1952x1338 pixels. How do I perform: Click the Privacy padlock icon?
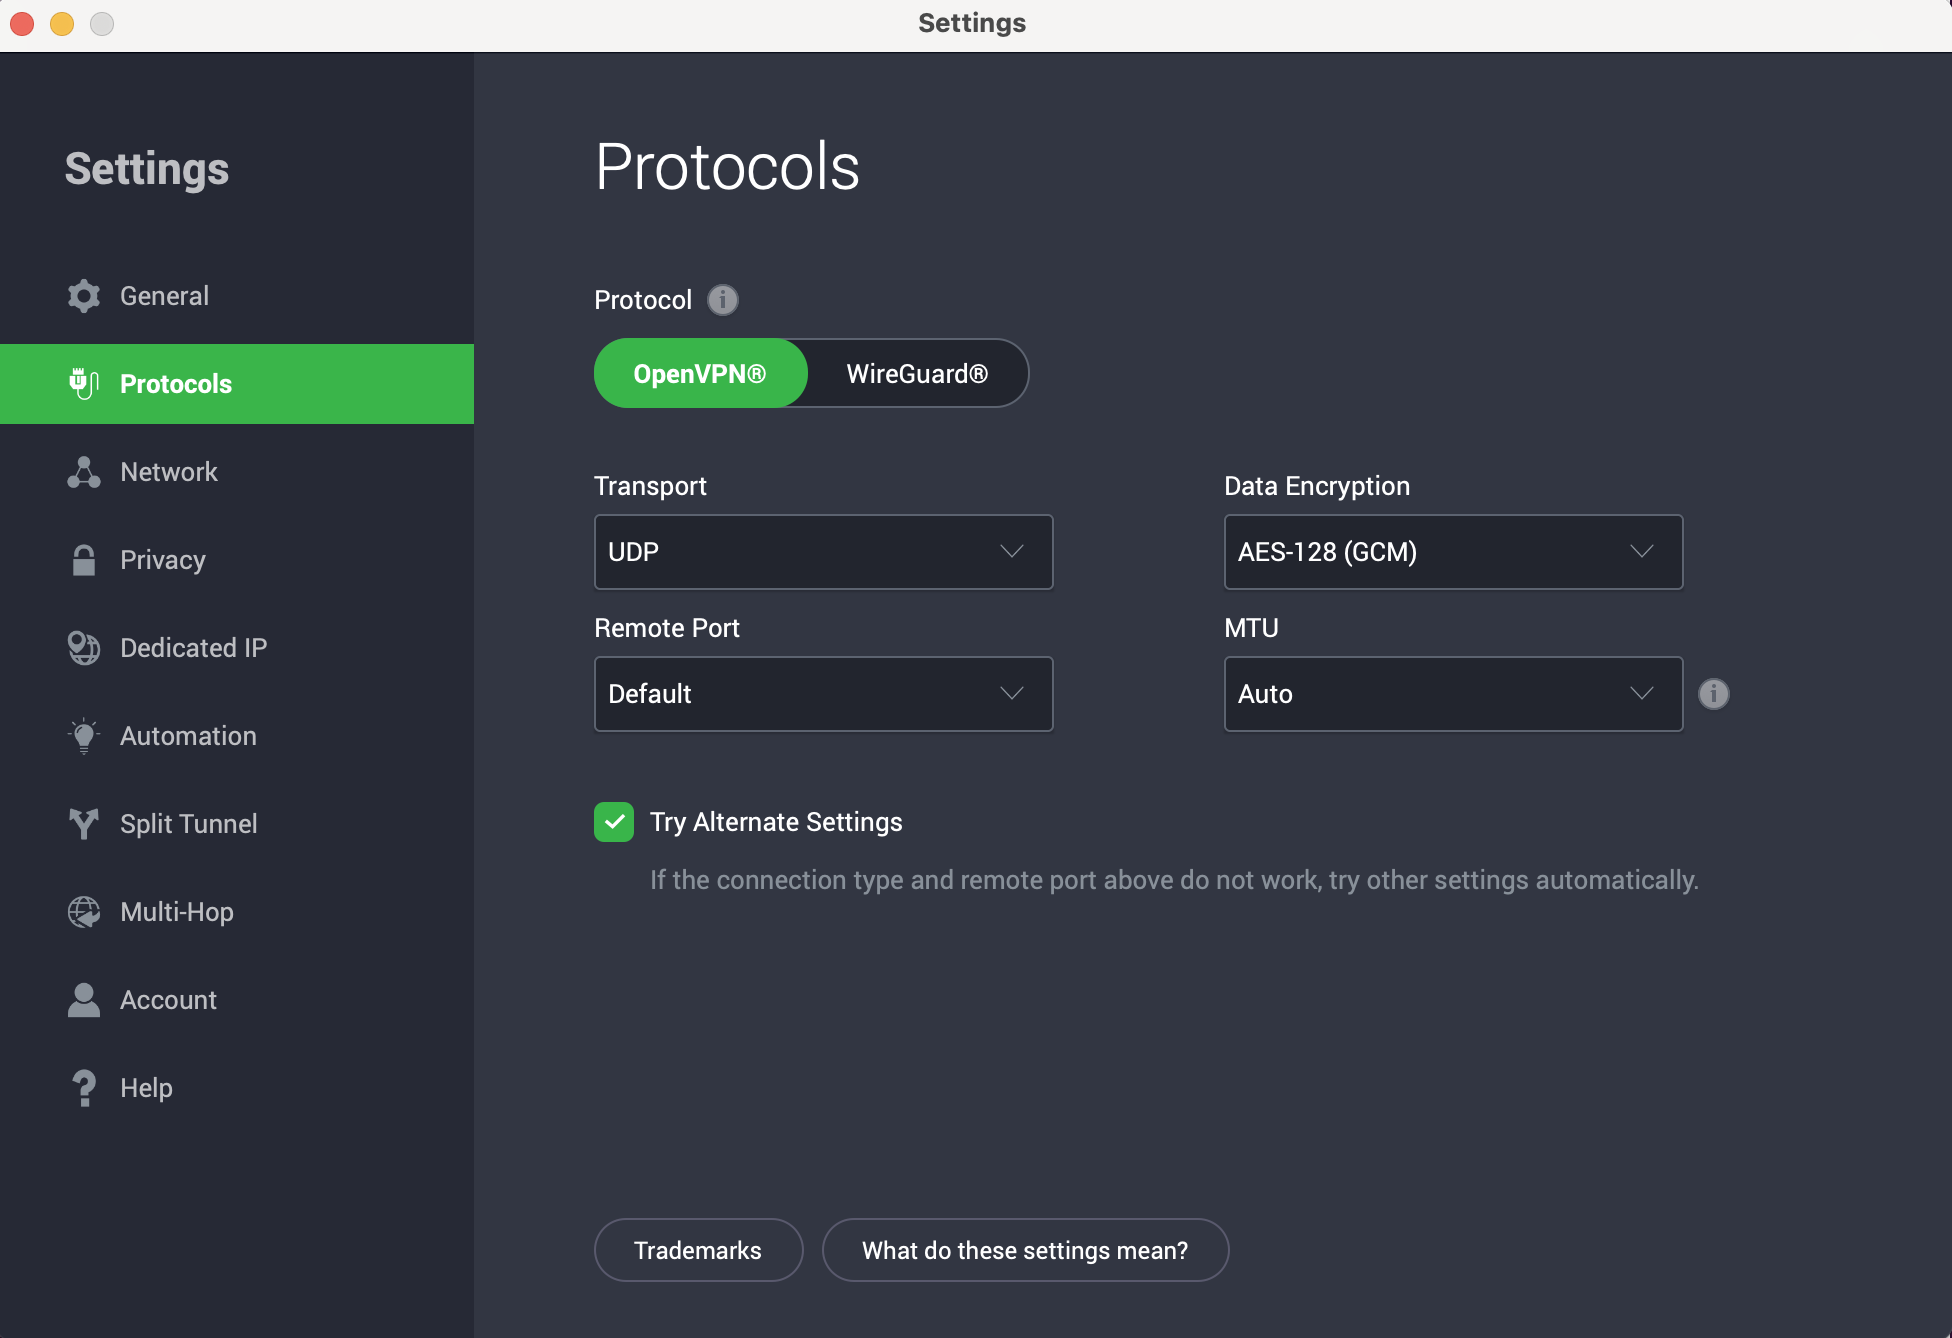pos(84,559)
